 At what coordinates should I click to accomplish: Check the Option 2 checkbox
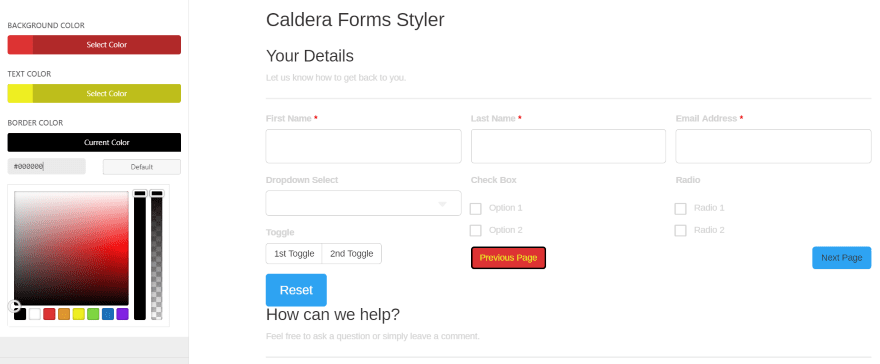tap(475, 231)
